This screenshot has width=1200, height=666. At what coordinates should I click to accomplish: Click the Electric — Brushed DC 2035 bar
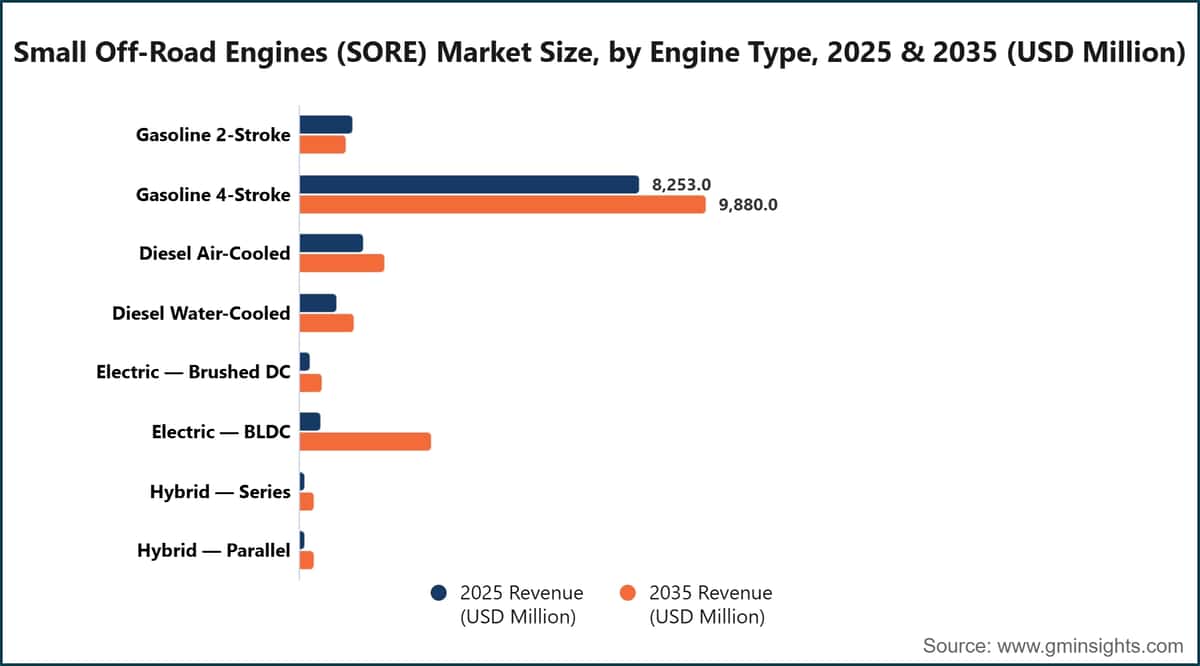pos(311,382)
